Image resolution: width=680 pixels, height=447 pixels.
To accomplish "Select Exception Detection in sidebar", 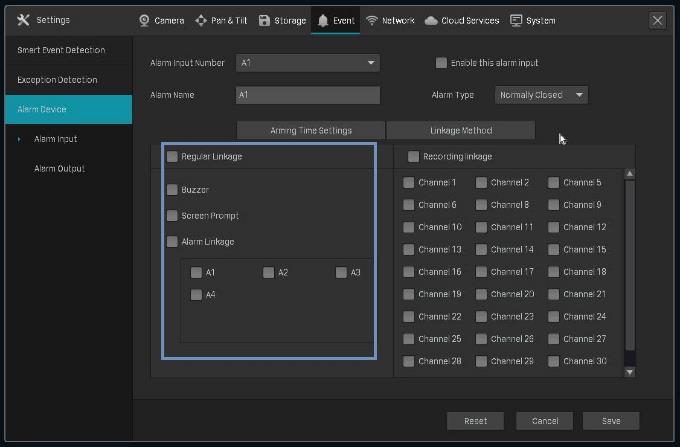I will pyautogui.click(x=57, y=80).
